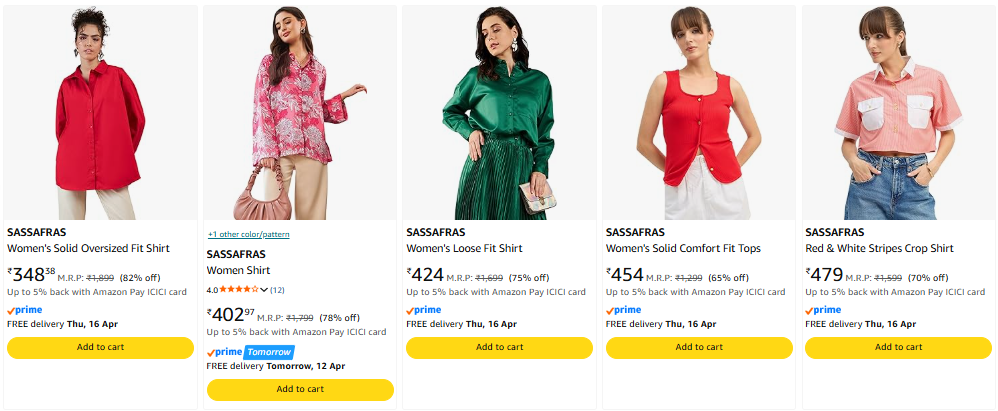The width and height of the screenshot is (998, 411).
Task: Open the "+1 other color/pattern" link
Action: click(249, 234)
